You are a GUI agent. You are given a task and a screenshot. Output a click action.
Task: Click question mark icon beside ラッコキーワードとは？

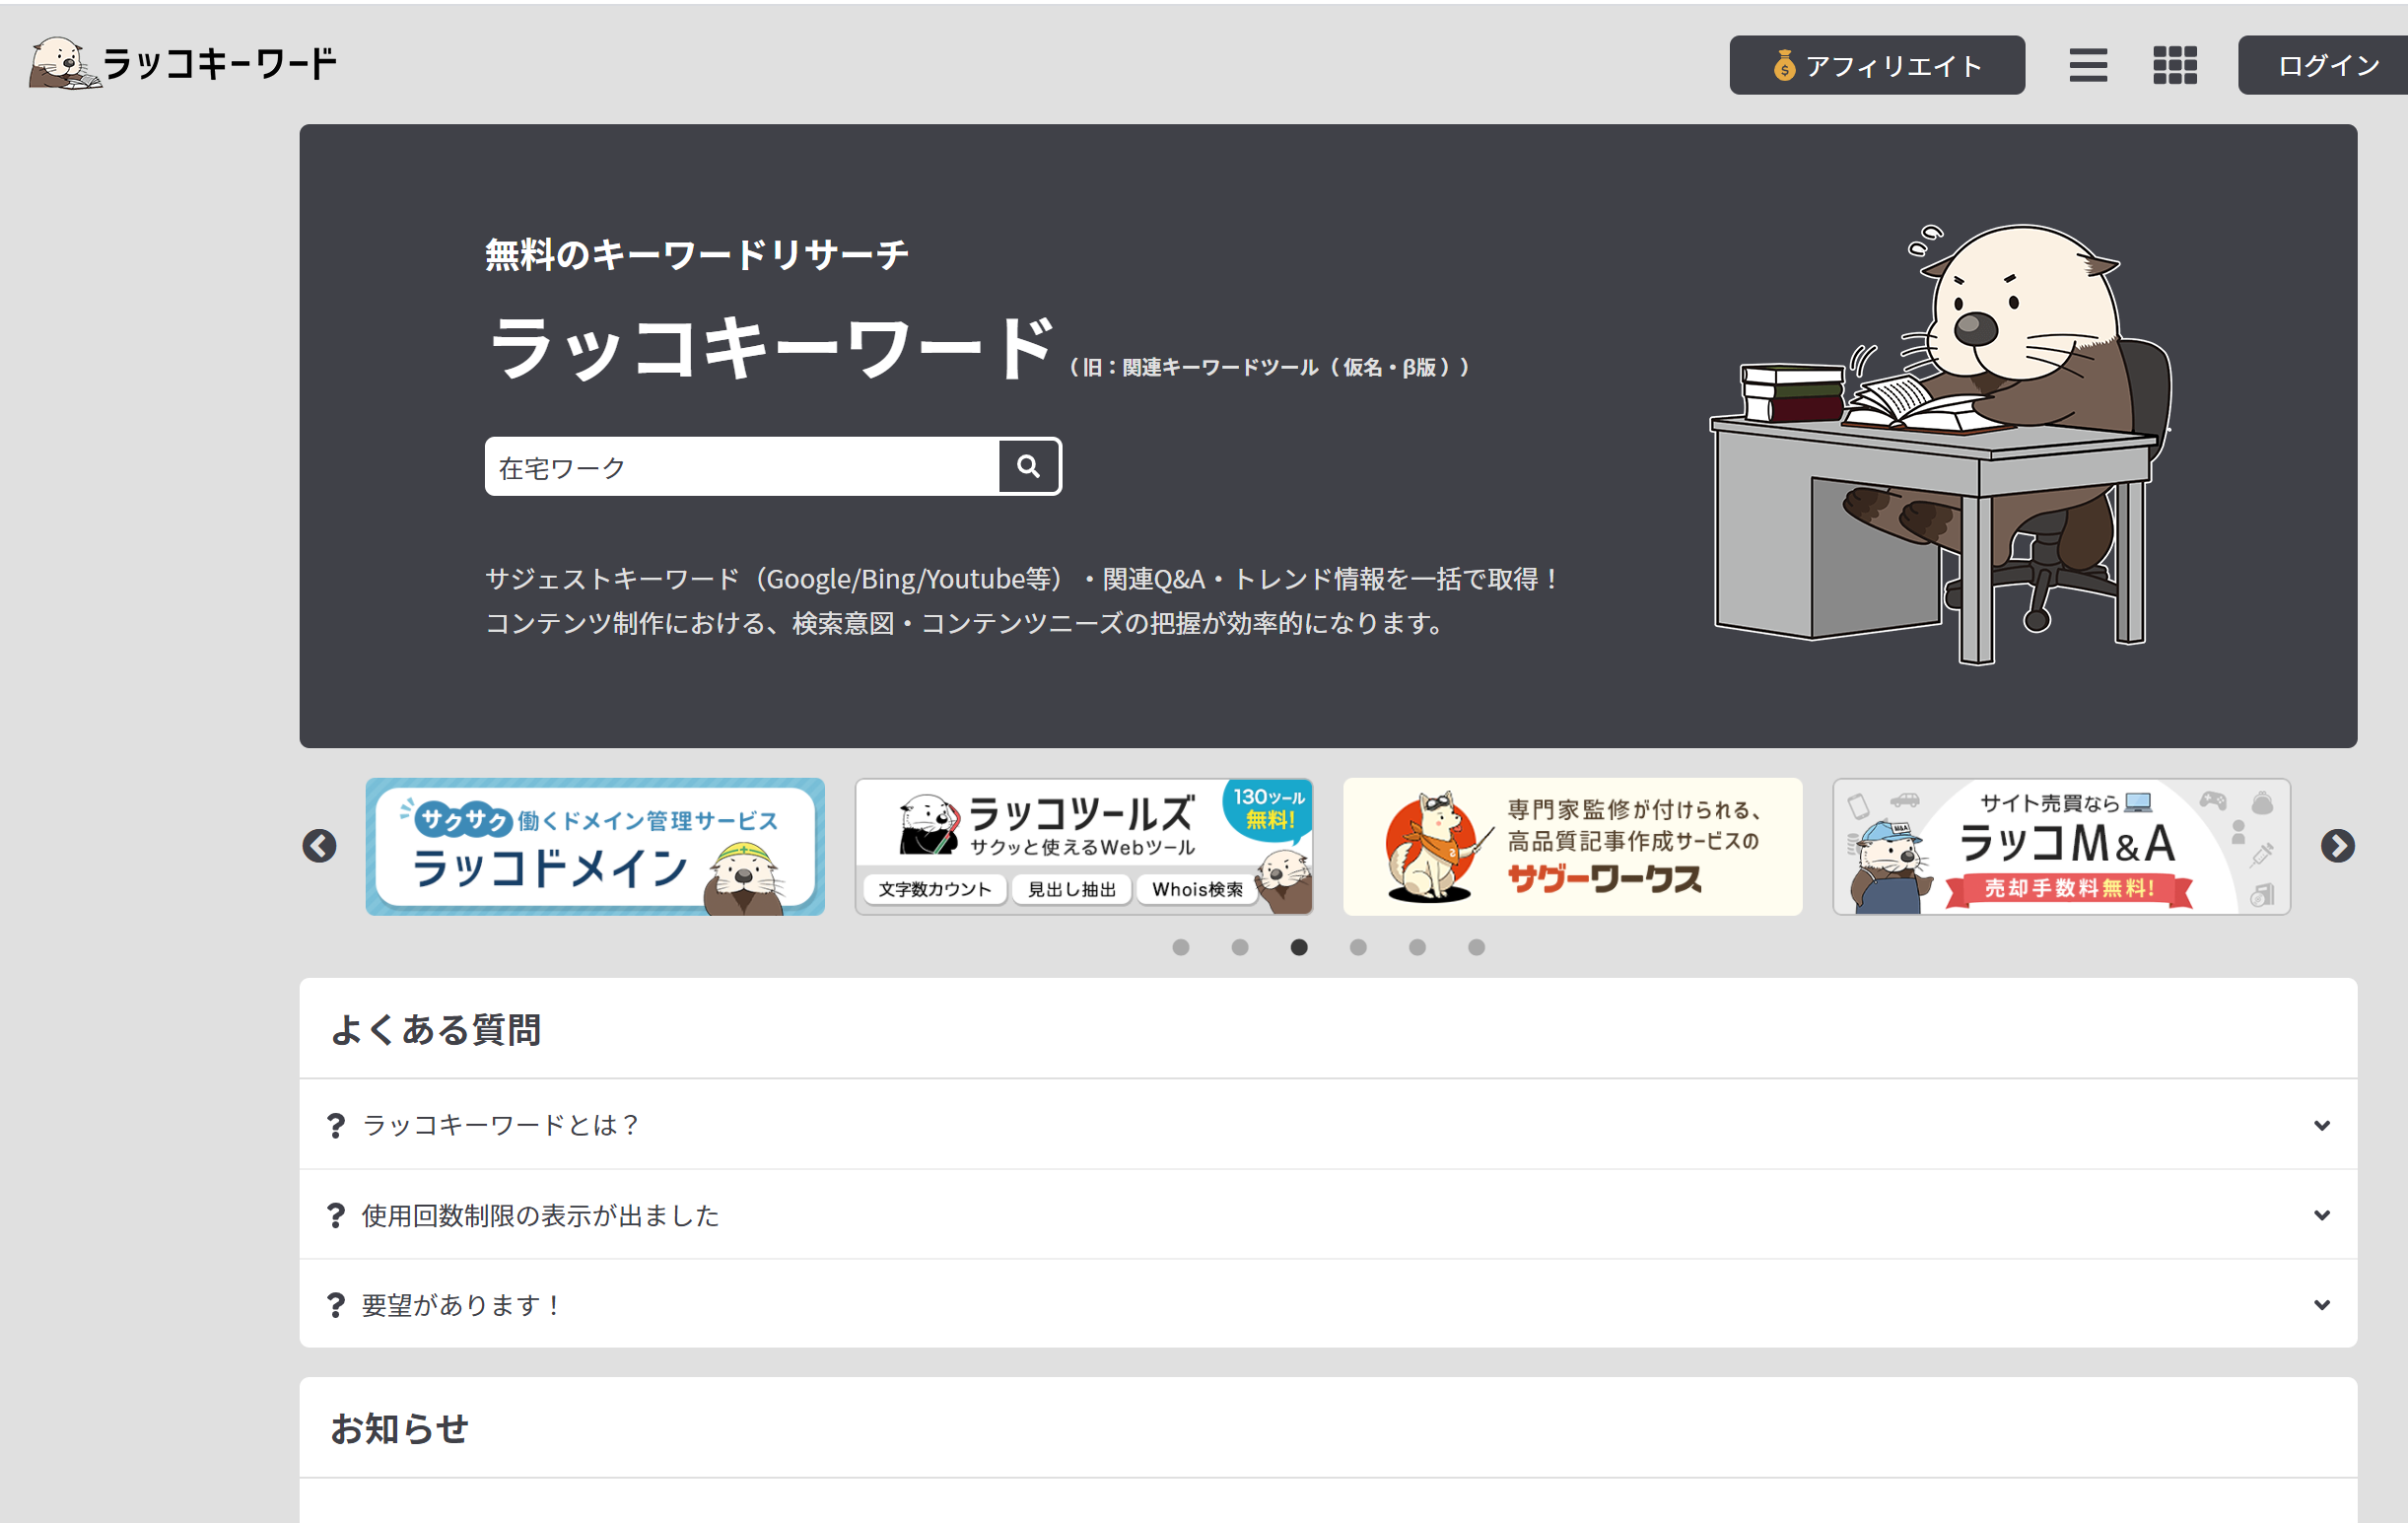click(x=336, y=1126)
